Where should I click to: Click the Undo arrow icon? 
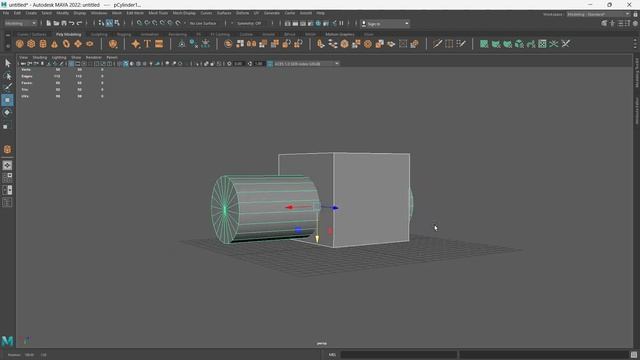point(72,23)
